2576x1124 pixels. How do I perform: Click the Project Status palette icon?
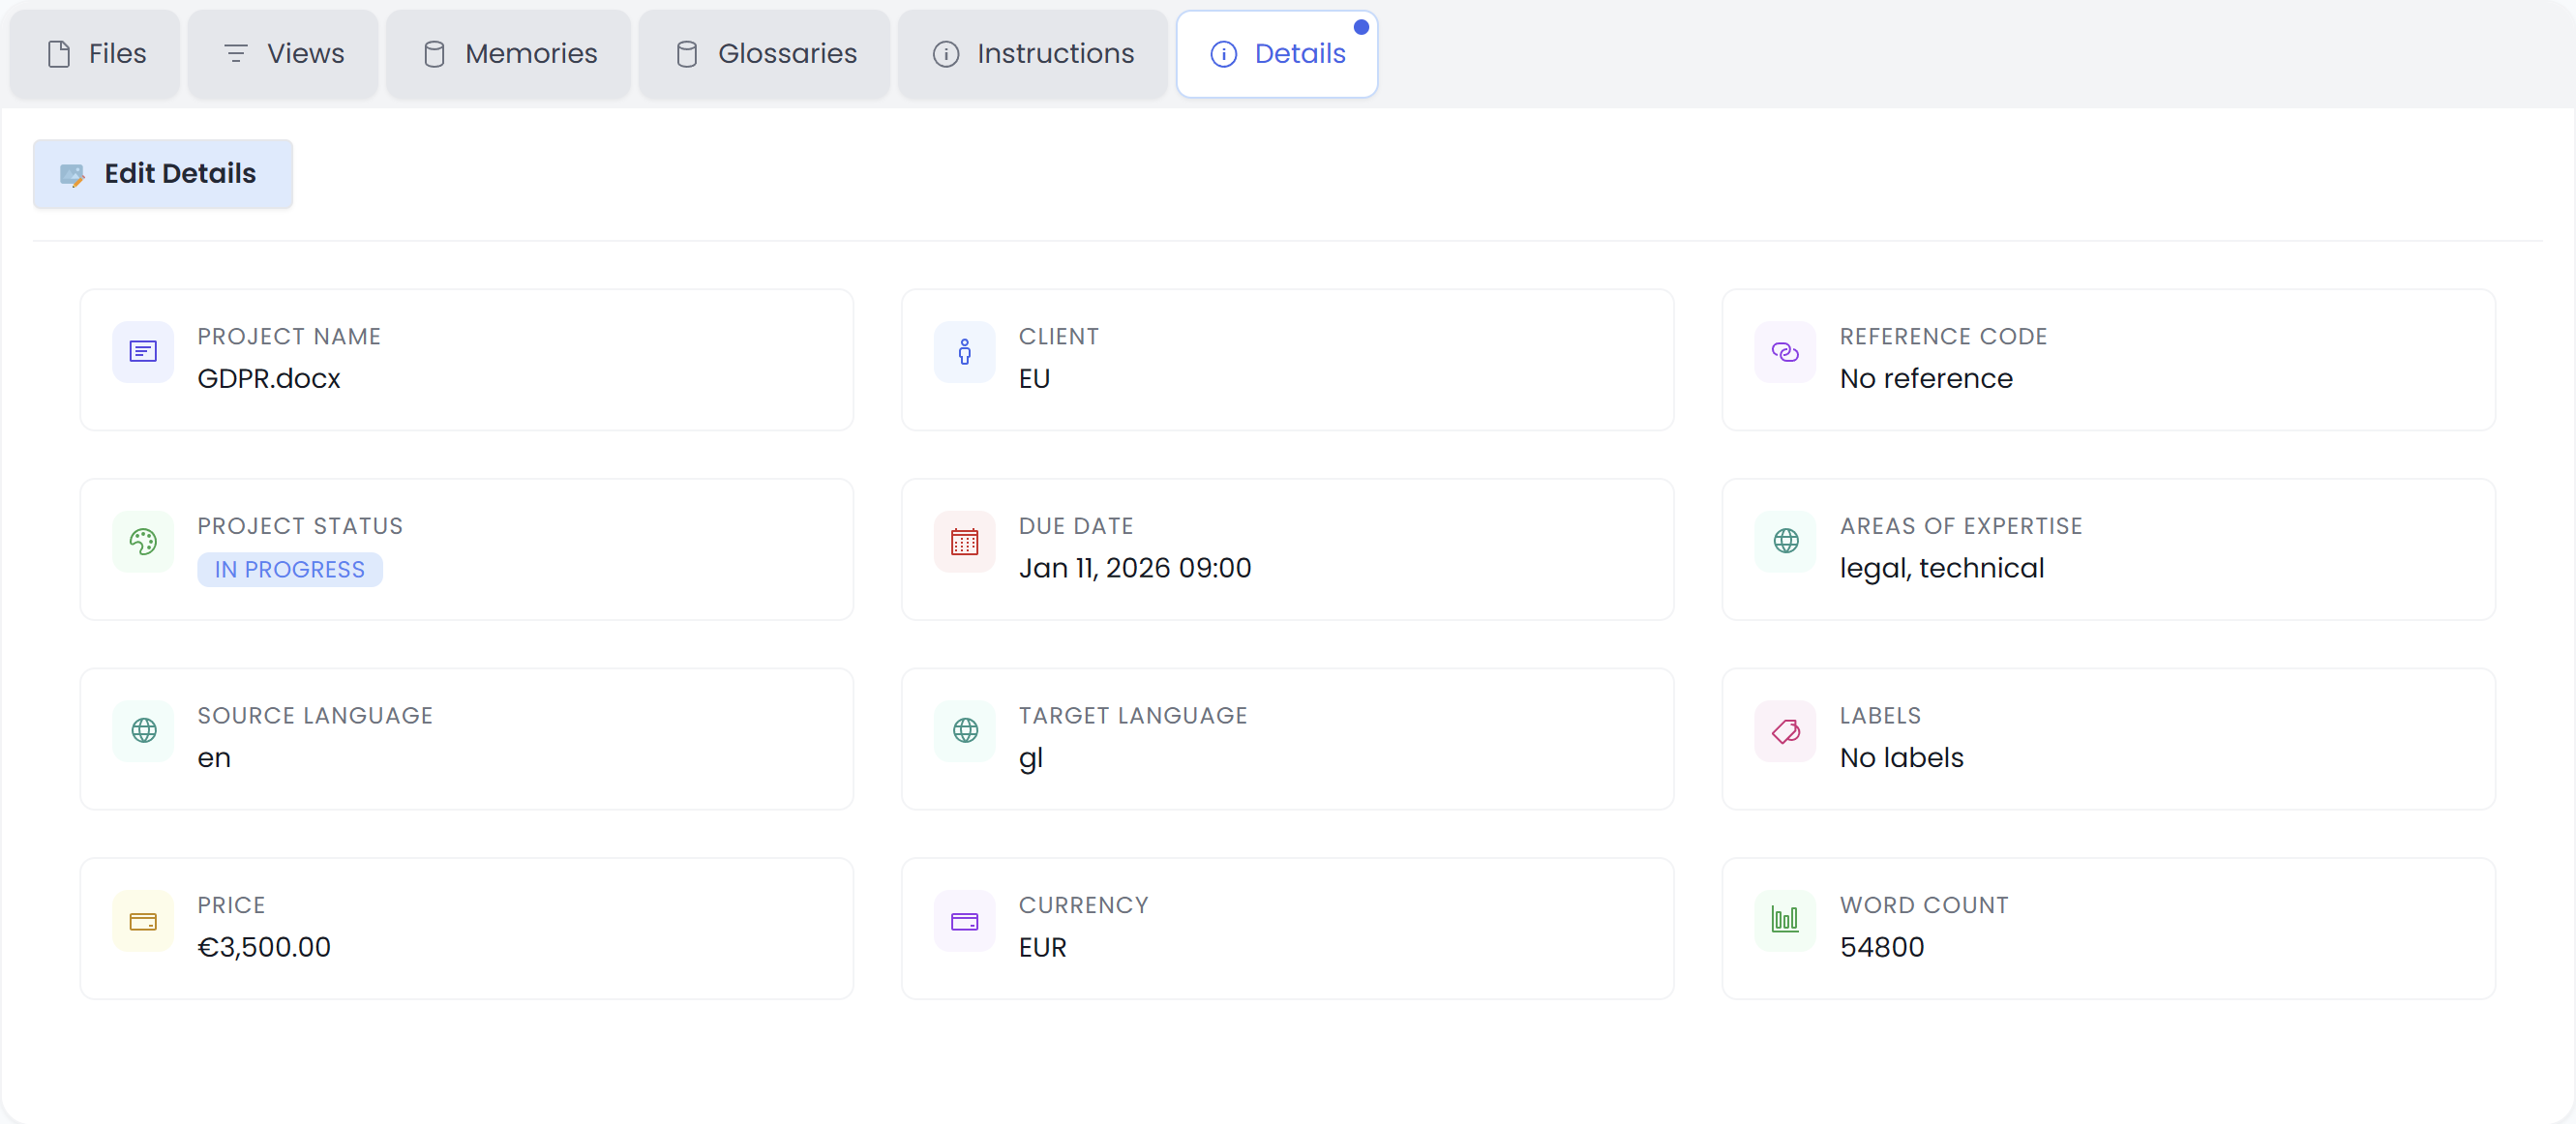143,542
